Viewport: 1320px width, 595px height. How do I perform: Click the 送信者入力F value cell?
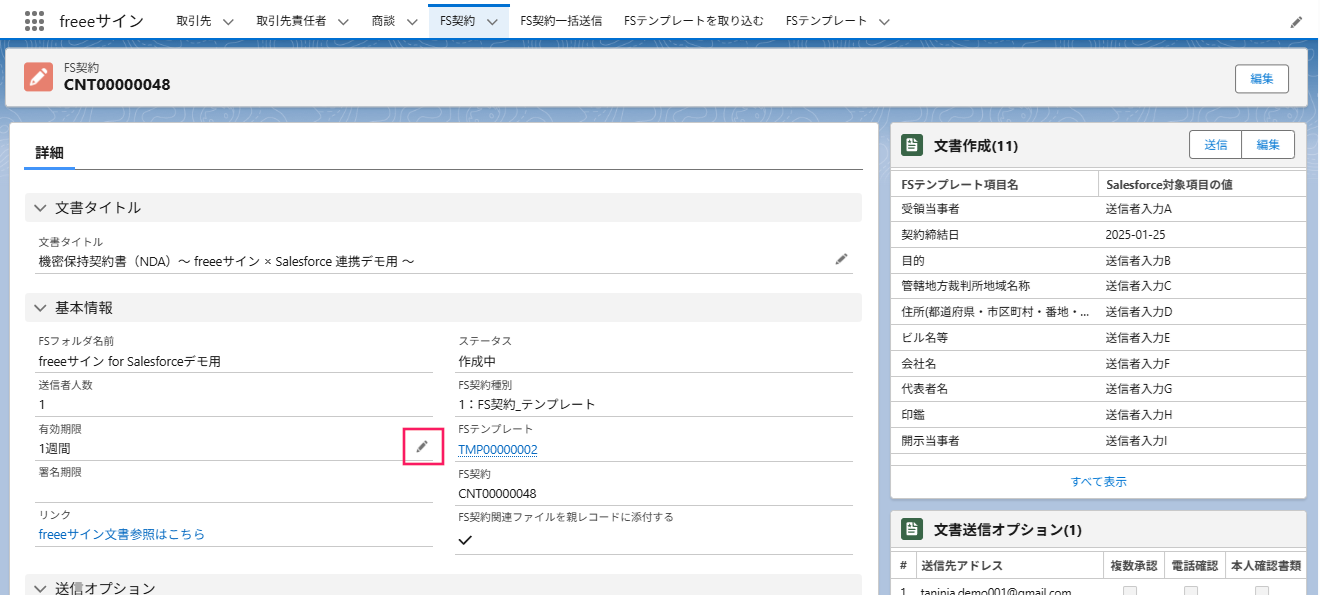1138,363
